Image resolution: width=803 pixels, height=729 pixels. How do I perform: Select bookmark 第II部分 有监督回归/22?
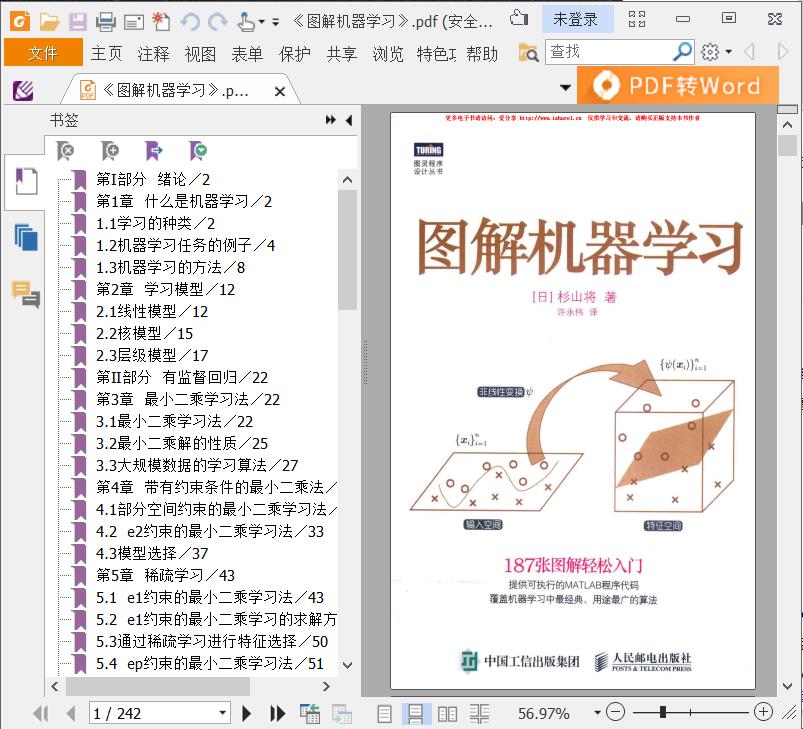(x=182, y=377)
